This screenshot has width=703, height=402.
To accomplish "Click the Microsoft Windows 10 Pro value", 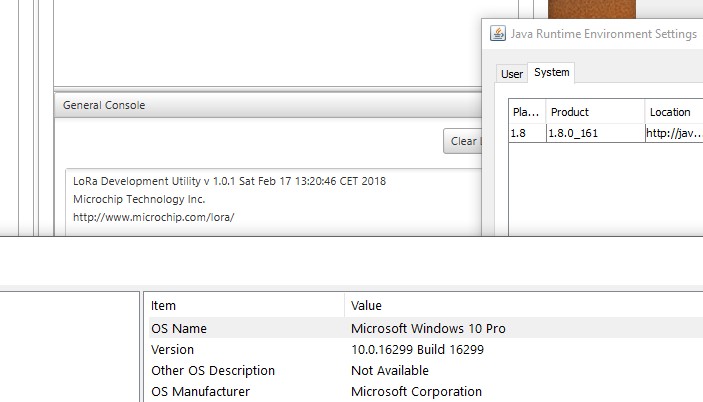I will (428, 329).
